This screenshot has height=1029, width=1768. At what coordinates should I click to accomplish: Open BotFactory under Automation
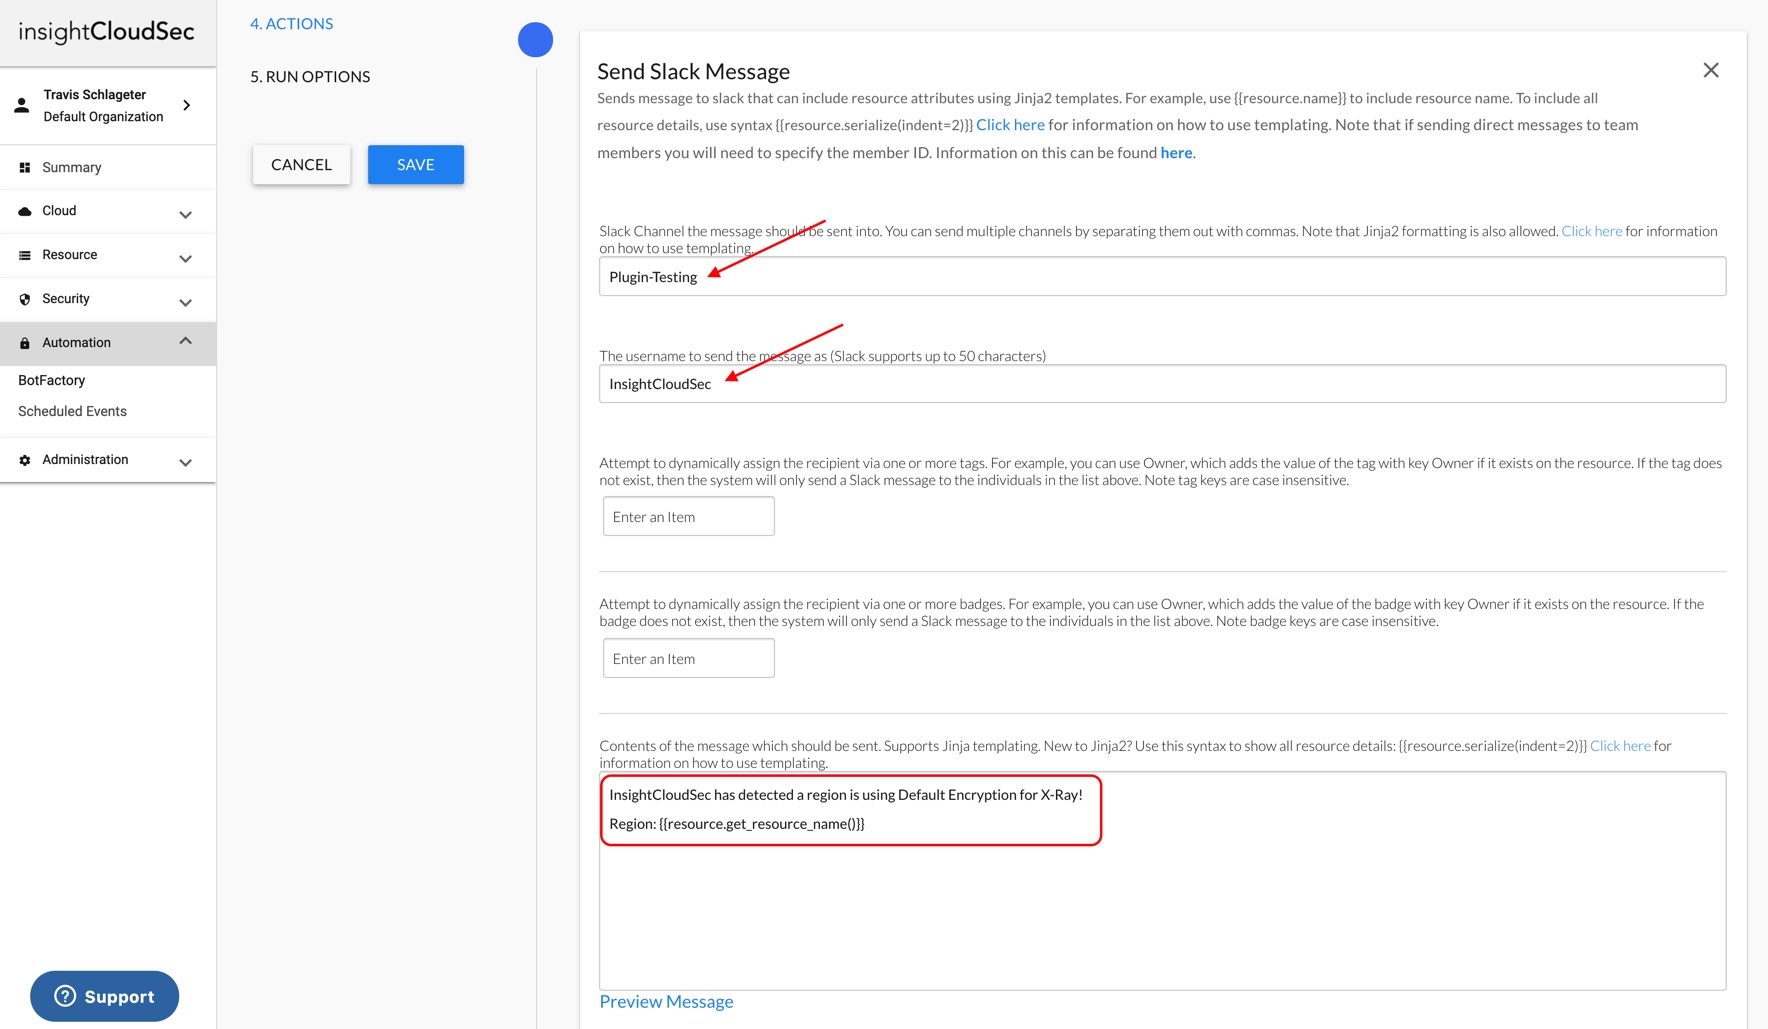[x=51, y=380]
